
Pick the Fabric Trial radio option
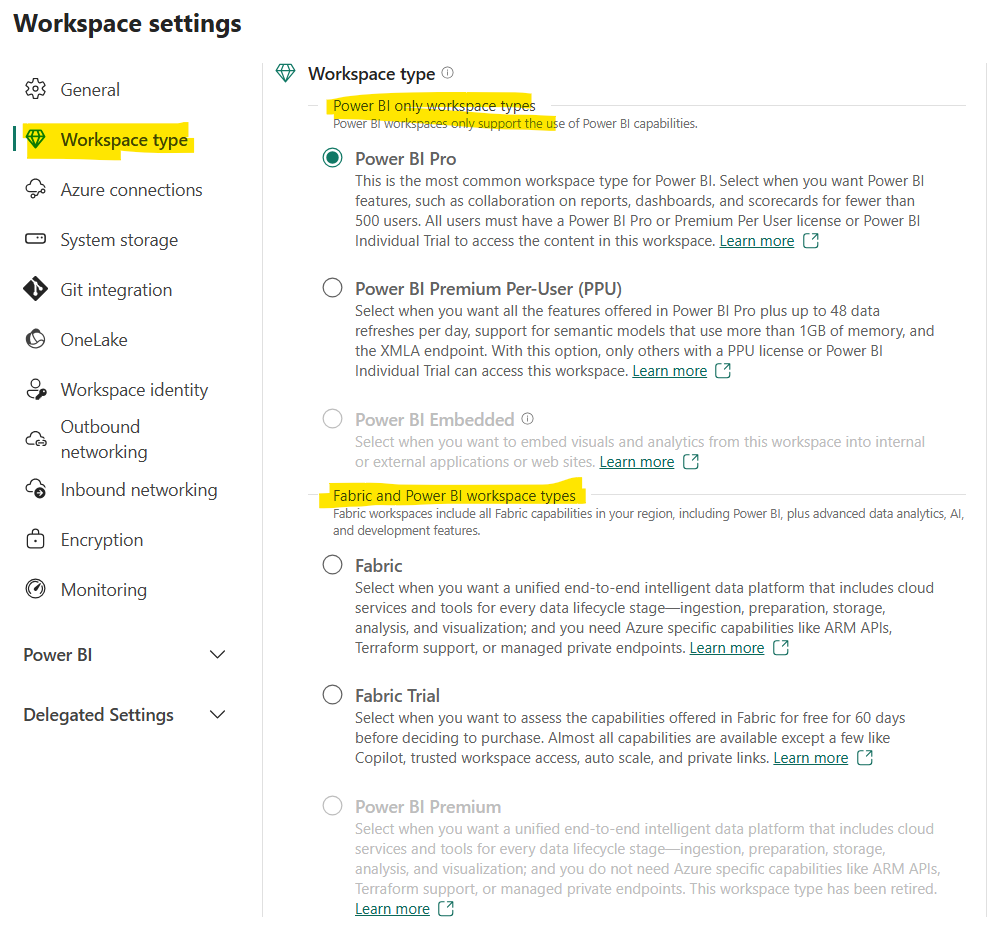(x=332, y=695)
